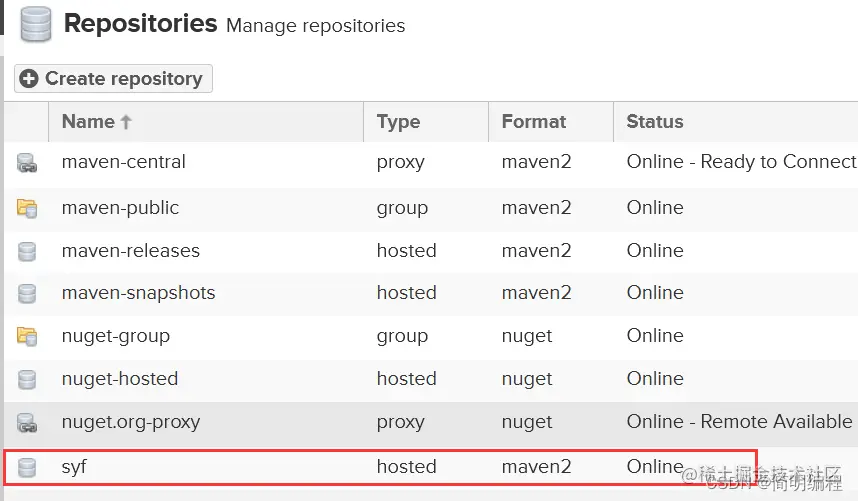The image size is (858, 501).
Task: Click hosted type in maven-snapshots row
Action: click(407, 293)
